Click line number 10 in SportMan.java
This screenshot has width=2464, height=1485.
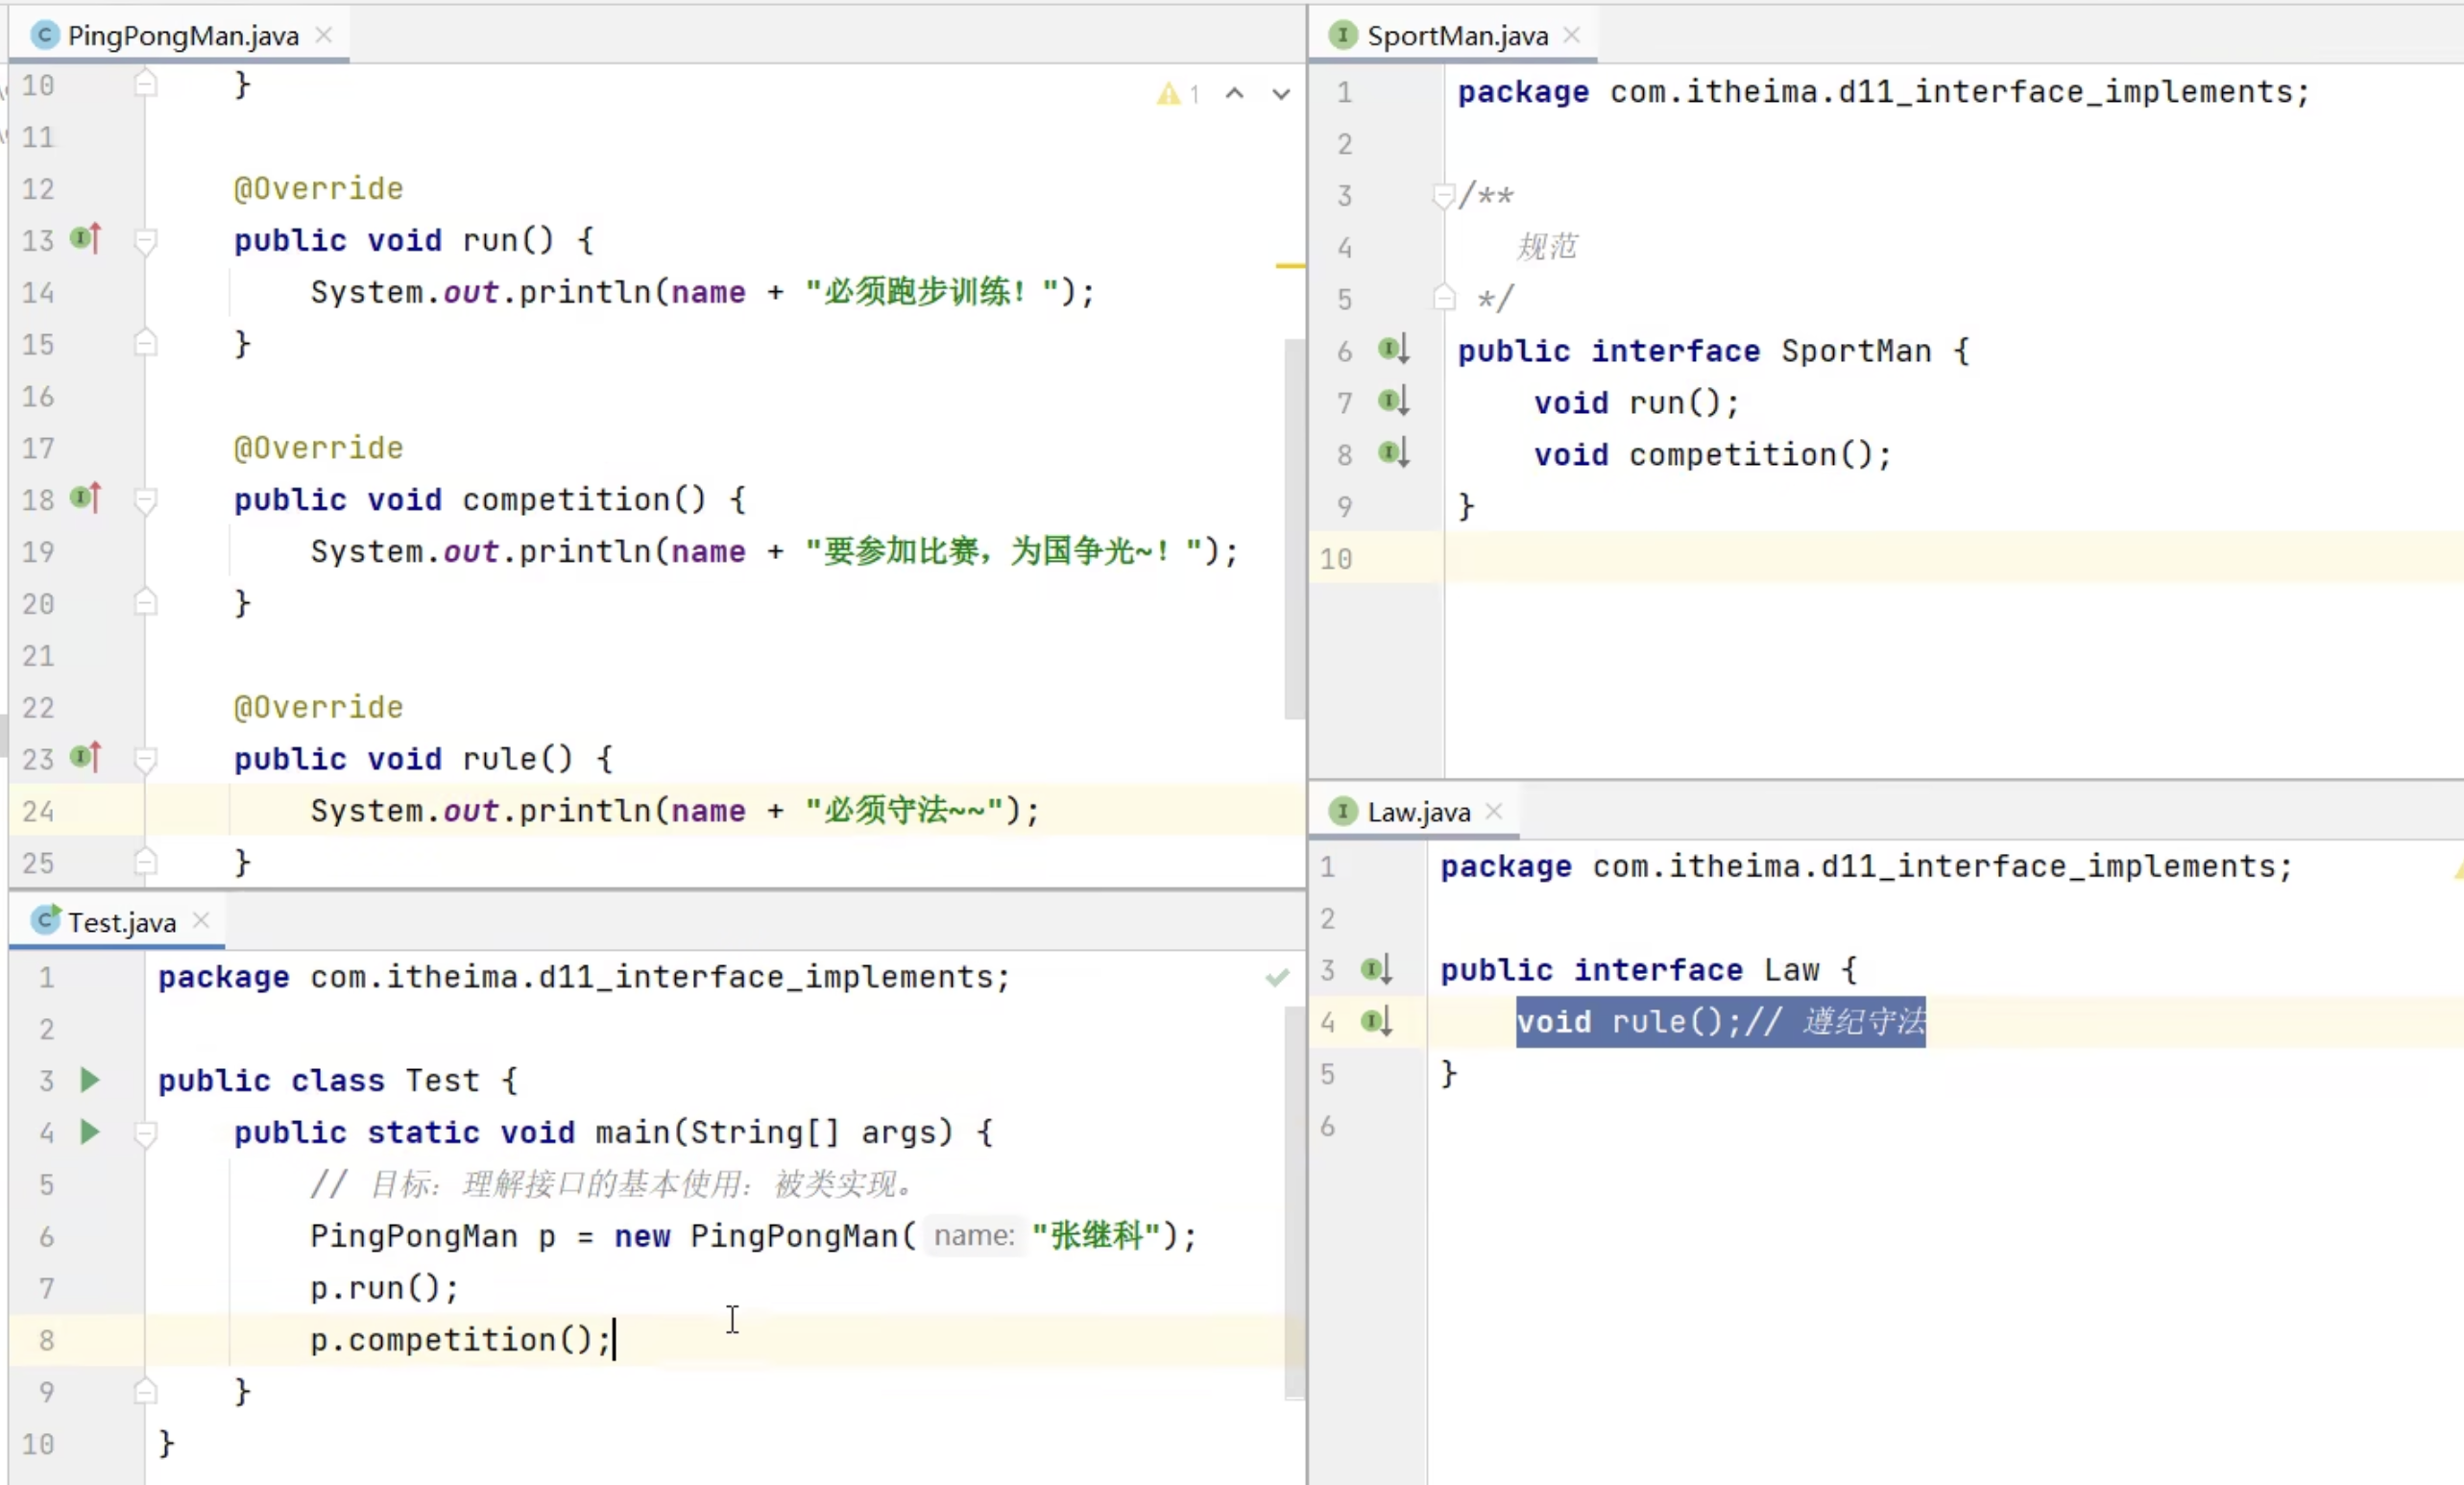tap(1336, 559)
